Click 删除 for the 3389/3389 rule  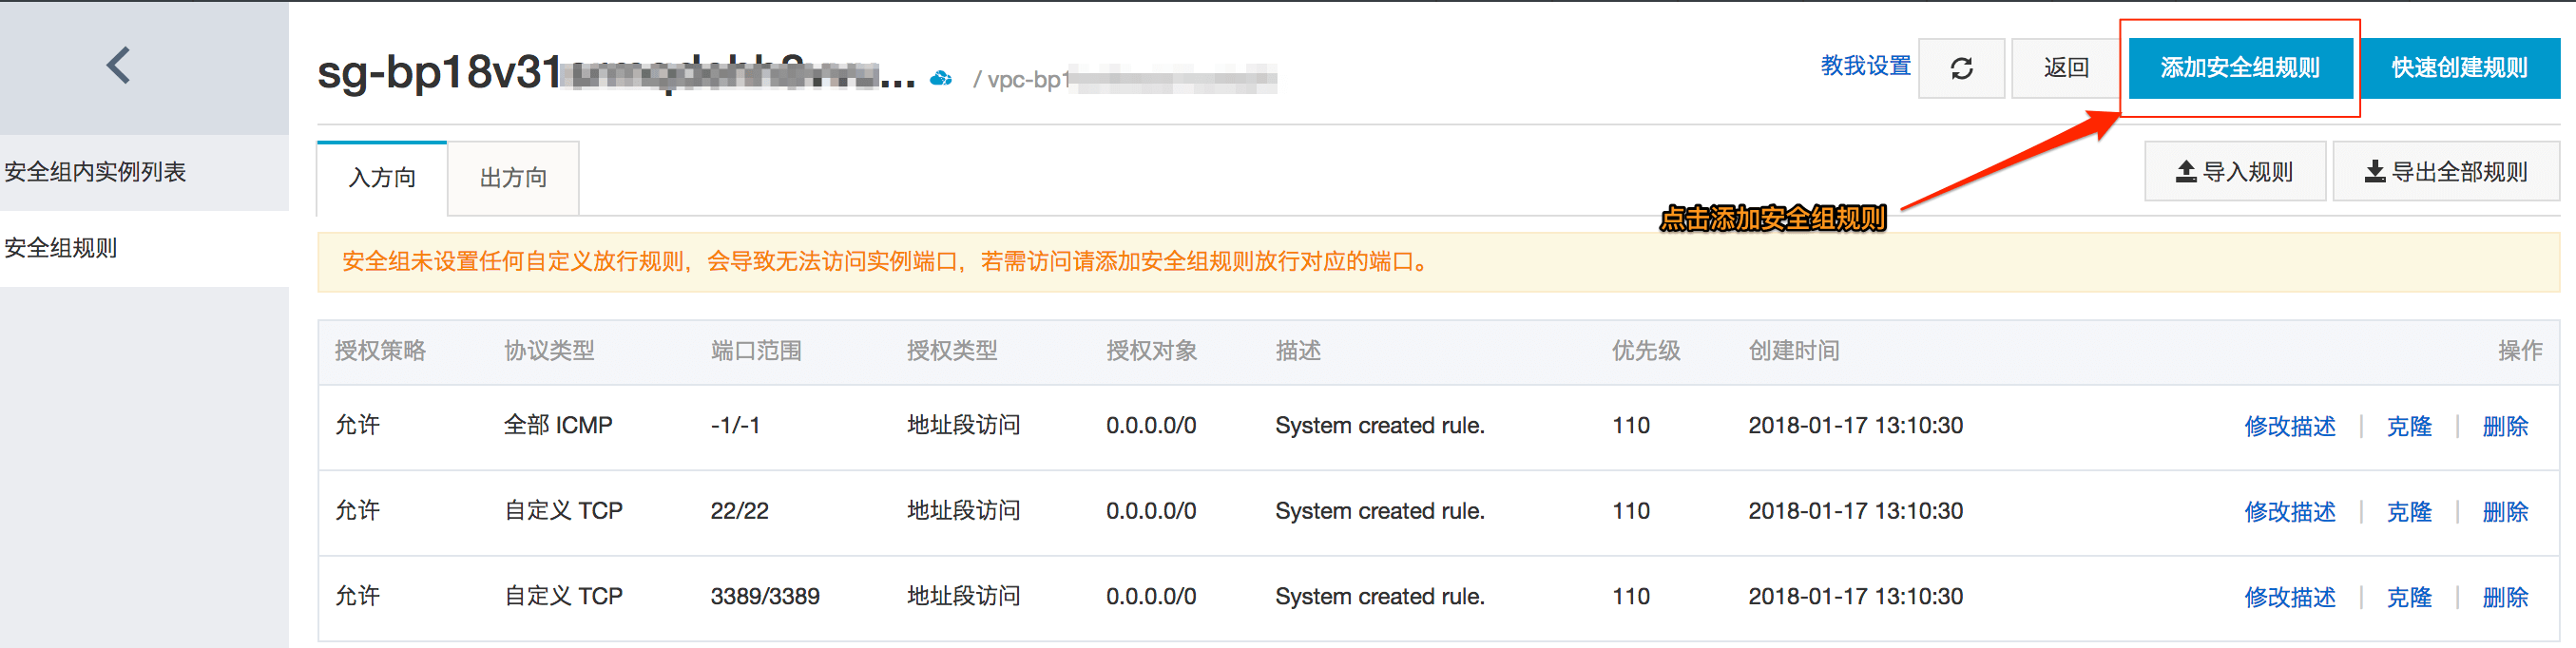tap(2505, 597)
